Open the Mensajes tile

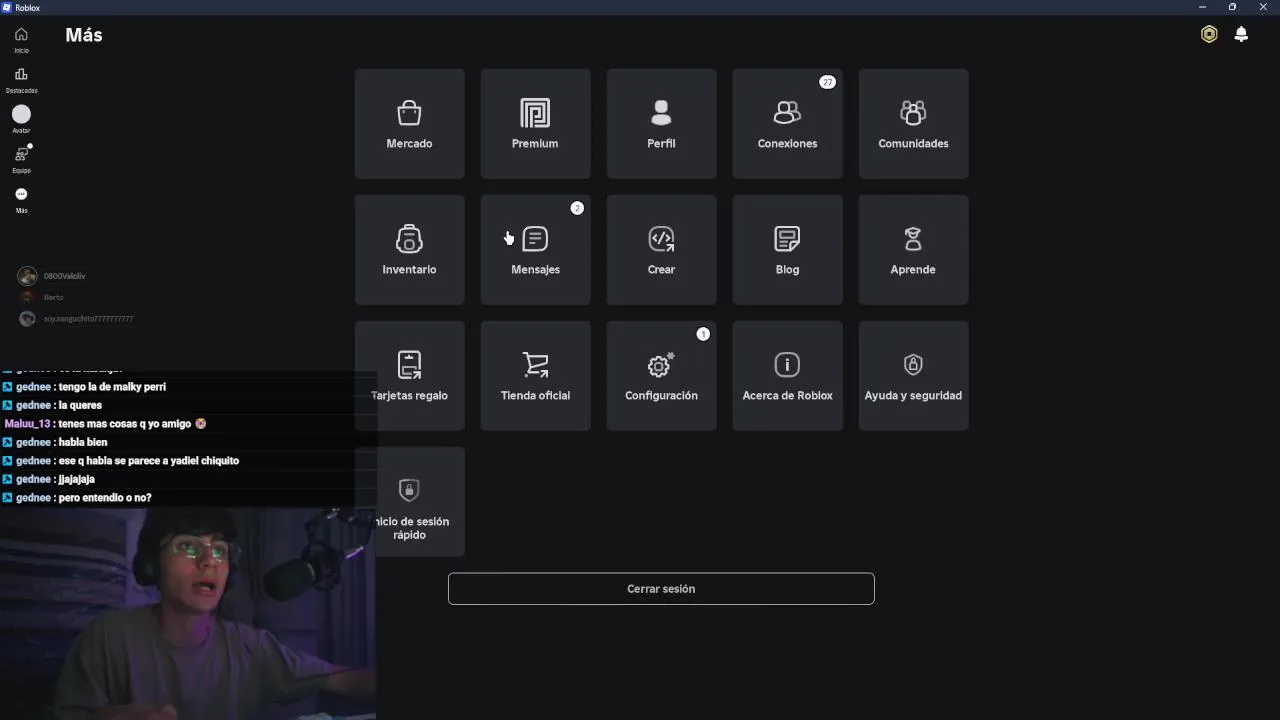point(535,250)
